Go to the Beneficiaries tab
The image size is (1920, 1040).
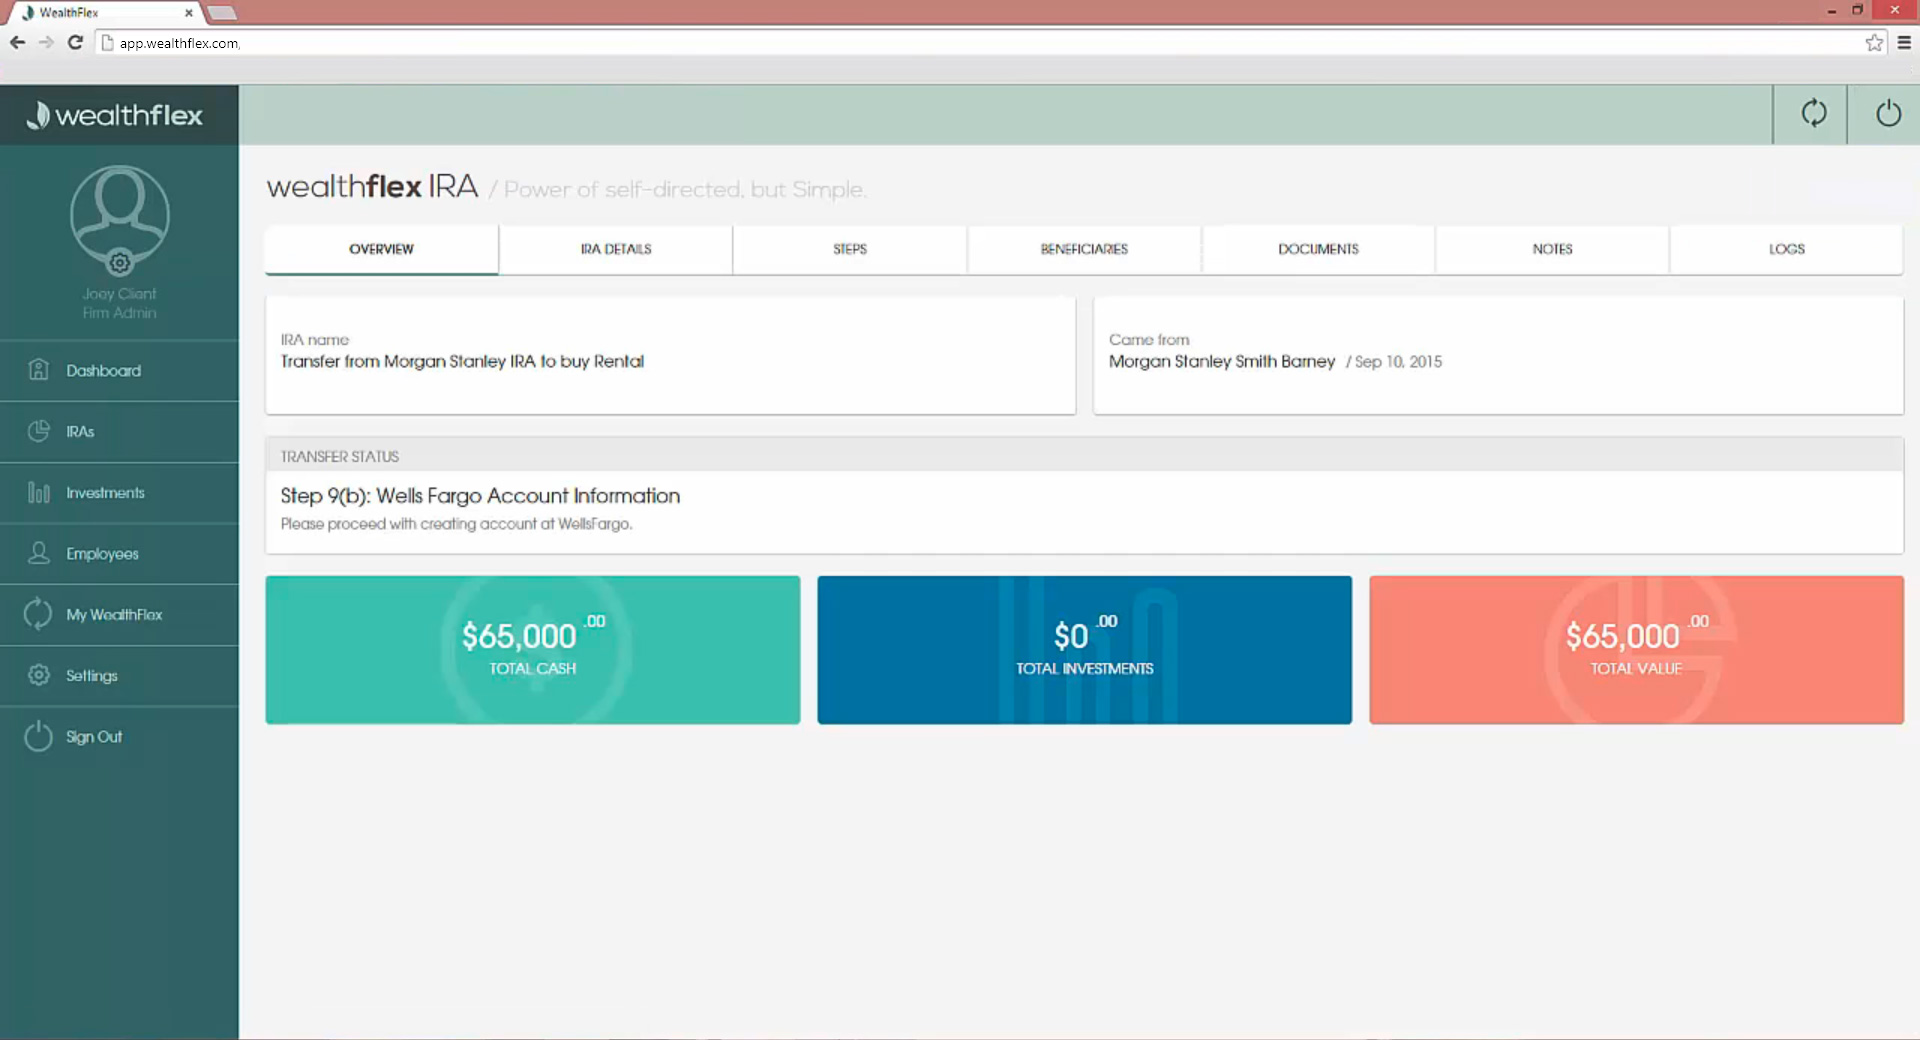(1083, 249)
